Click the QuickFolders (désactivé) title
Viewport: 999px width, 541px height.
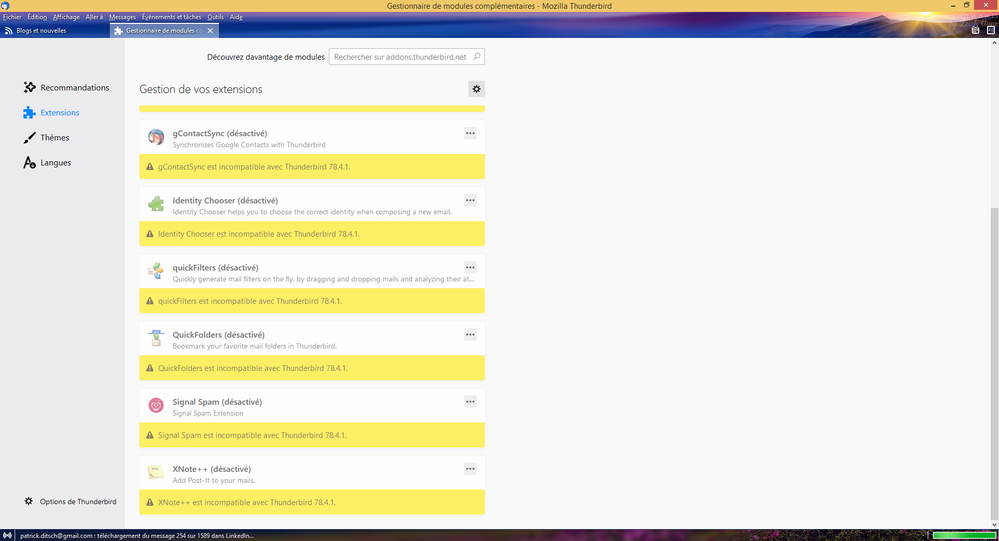219,335
